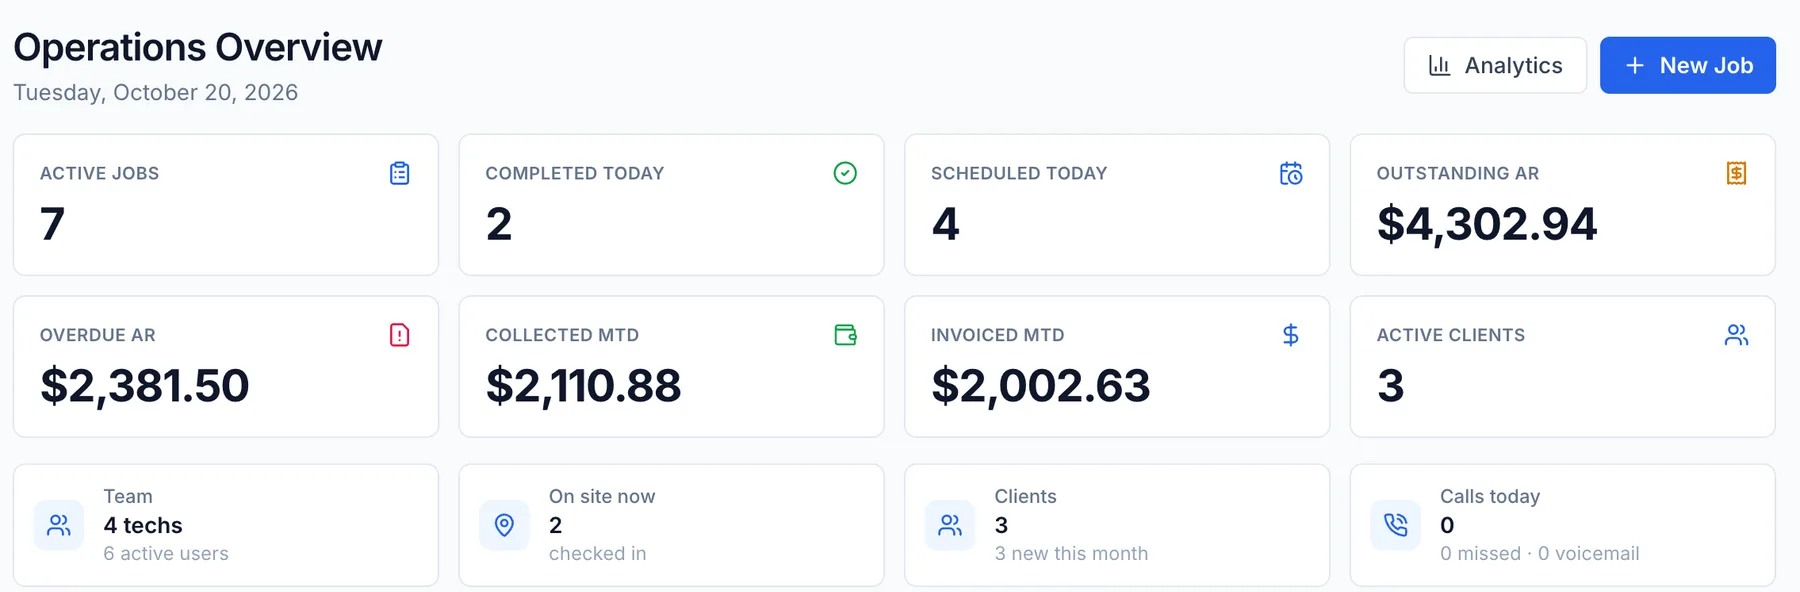Click the 6 active users text
The image size is (1800, 592).
[166, 553]
